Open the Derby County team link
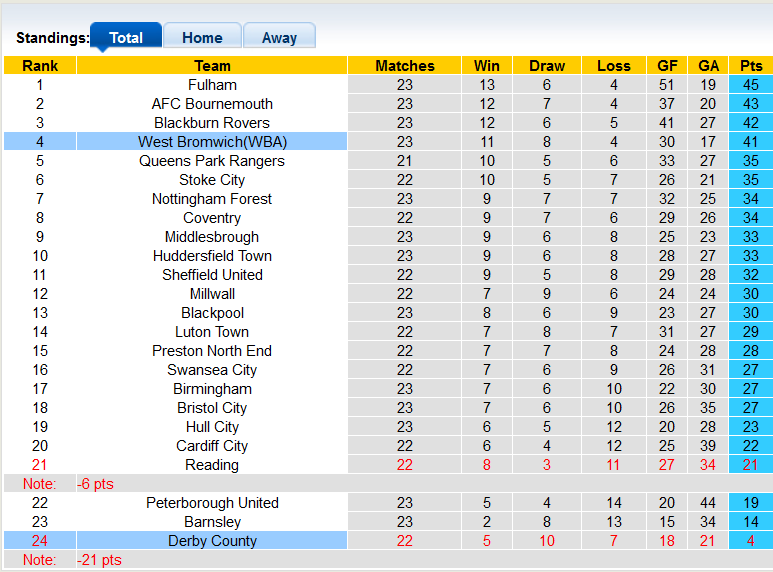773x572 pixels. click(212, 541)
